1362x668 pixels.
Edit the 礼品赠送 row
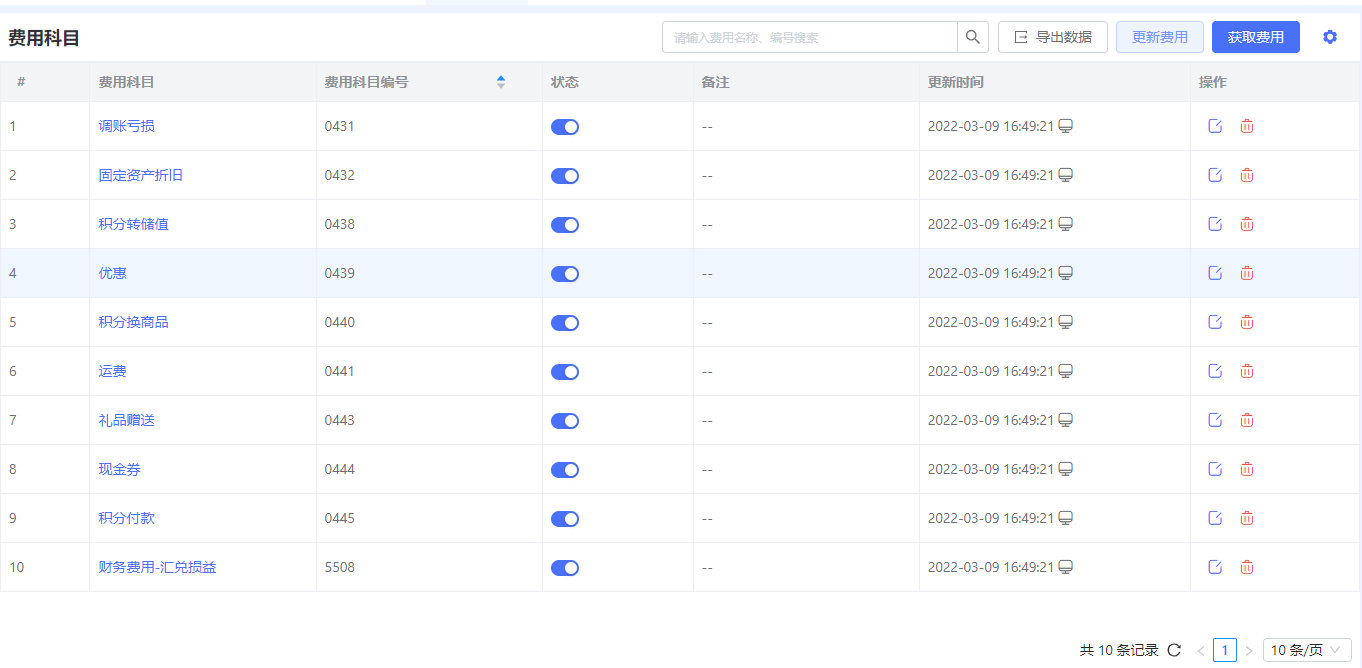coord(1215,420)
